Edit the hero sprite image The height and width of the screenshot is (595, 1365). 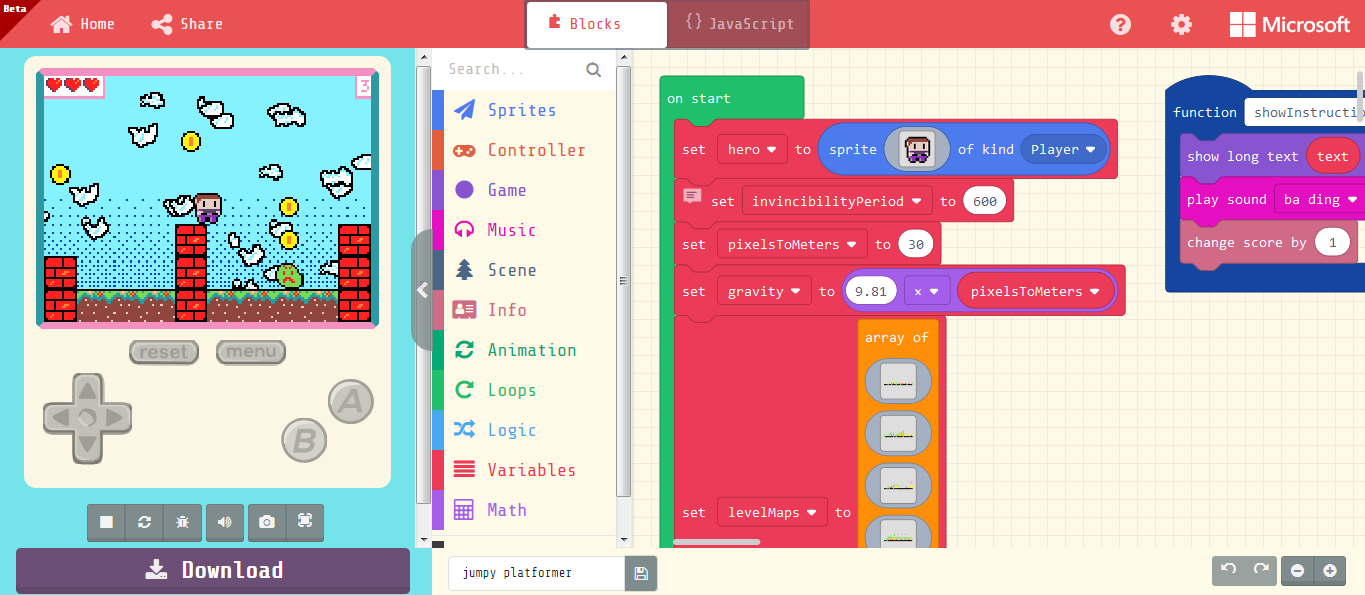point(917,150)
